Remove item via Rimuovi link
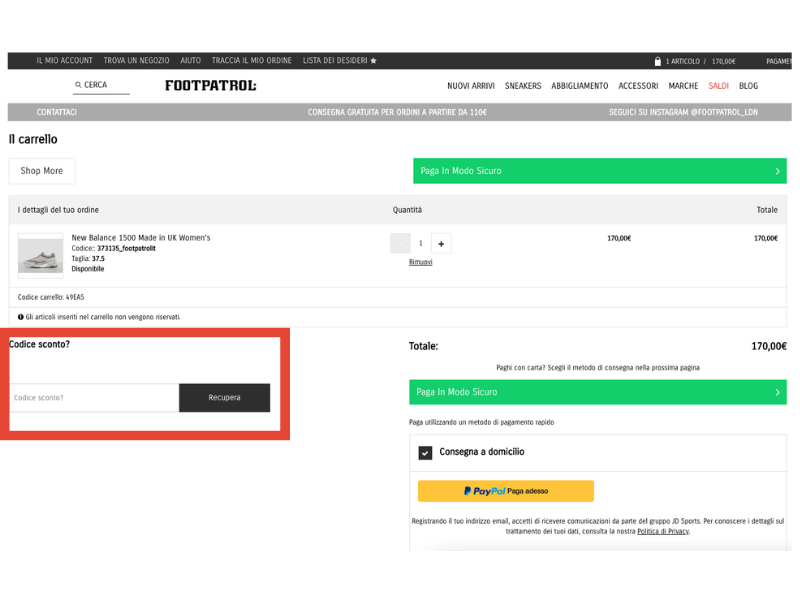The image size is (800, 600). click(420, 262)
